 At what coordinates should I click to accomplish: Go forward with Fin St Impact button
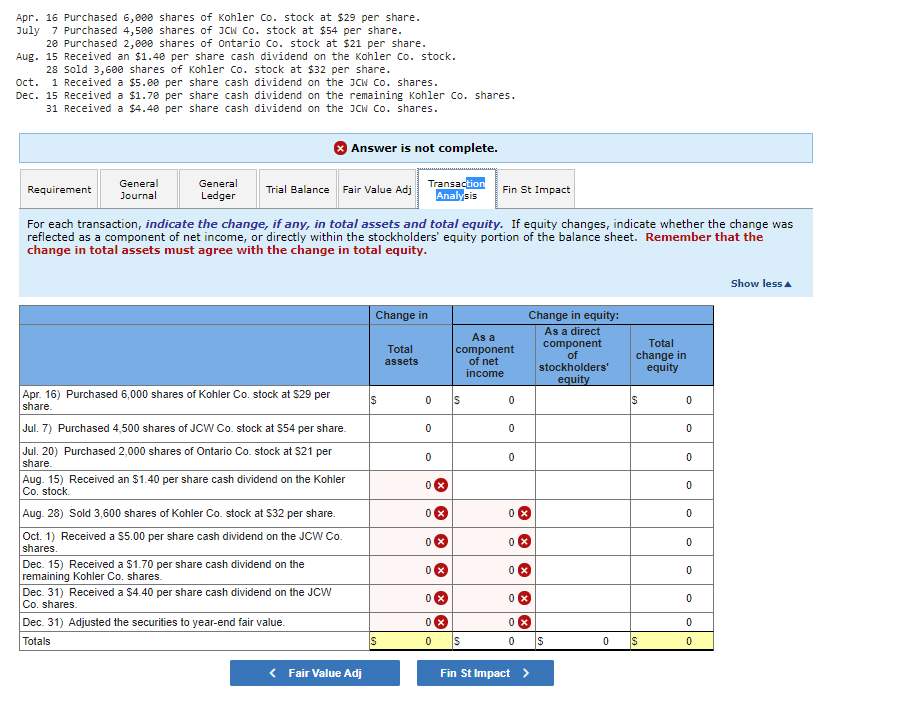(x=485, y=673)
